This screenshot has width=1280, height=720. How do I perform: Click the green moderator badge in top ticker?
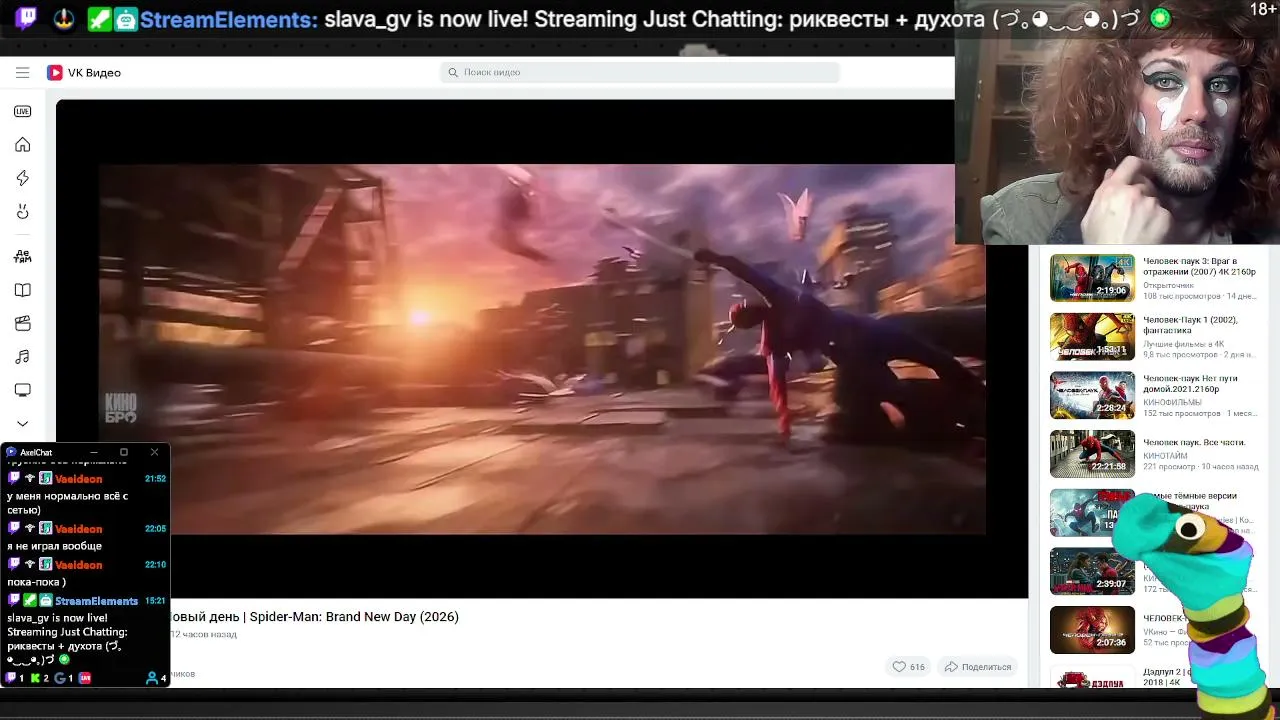pyautogui.click(x=99, y=19)
